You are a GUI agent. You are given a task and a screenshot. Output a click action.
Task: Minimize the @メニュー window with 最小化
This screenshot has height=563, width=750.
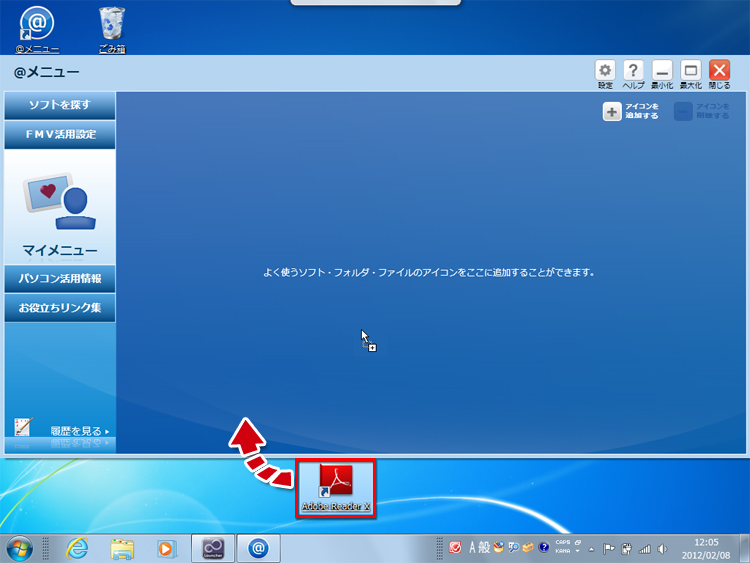point(662,71)
